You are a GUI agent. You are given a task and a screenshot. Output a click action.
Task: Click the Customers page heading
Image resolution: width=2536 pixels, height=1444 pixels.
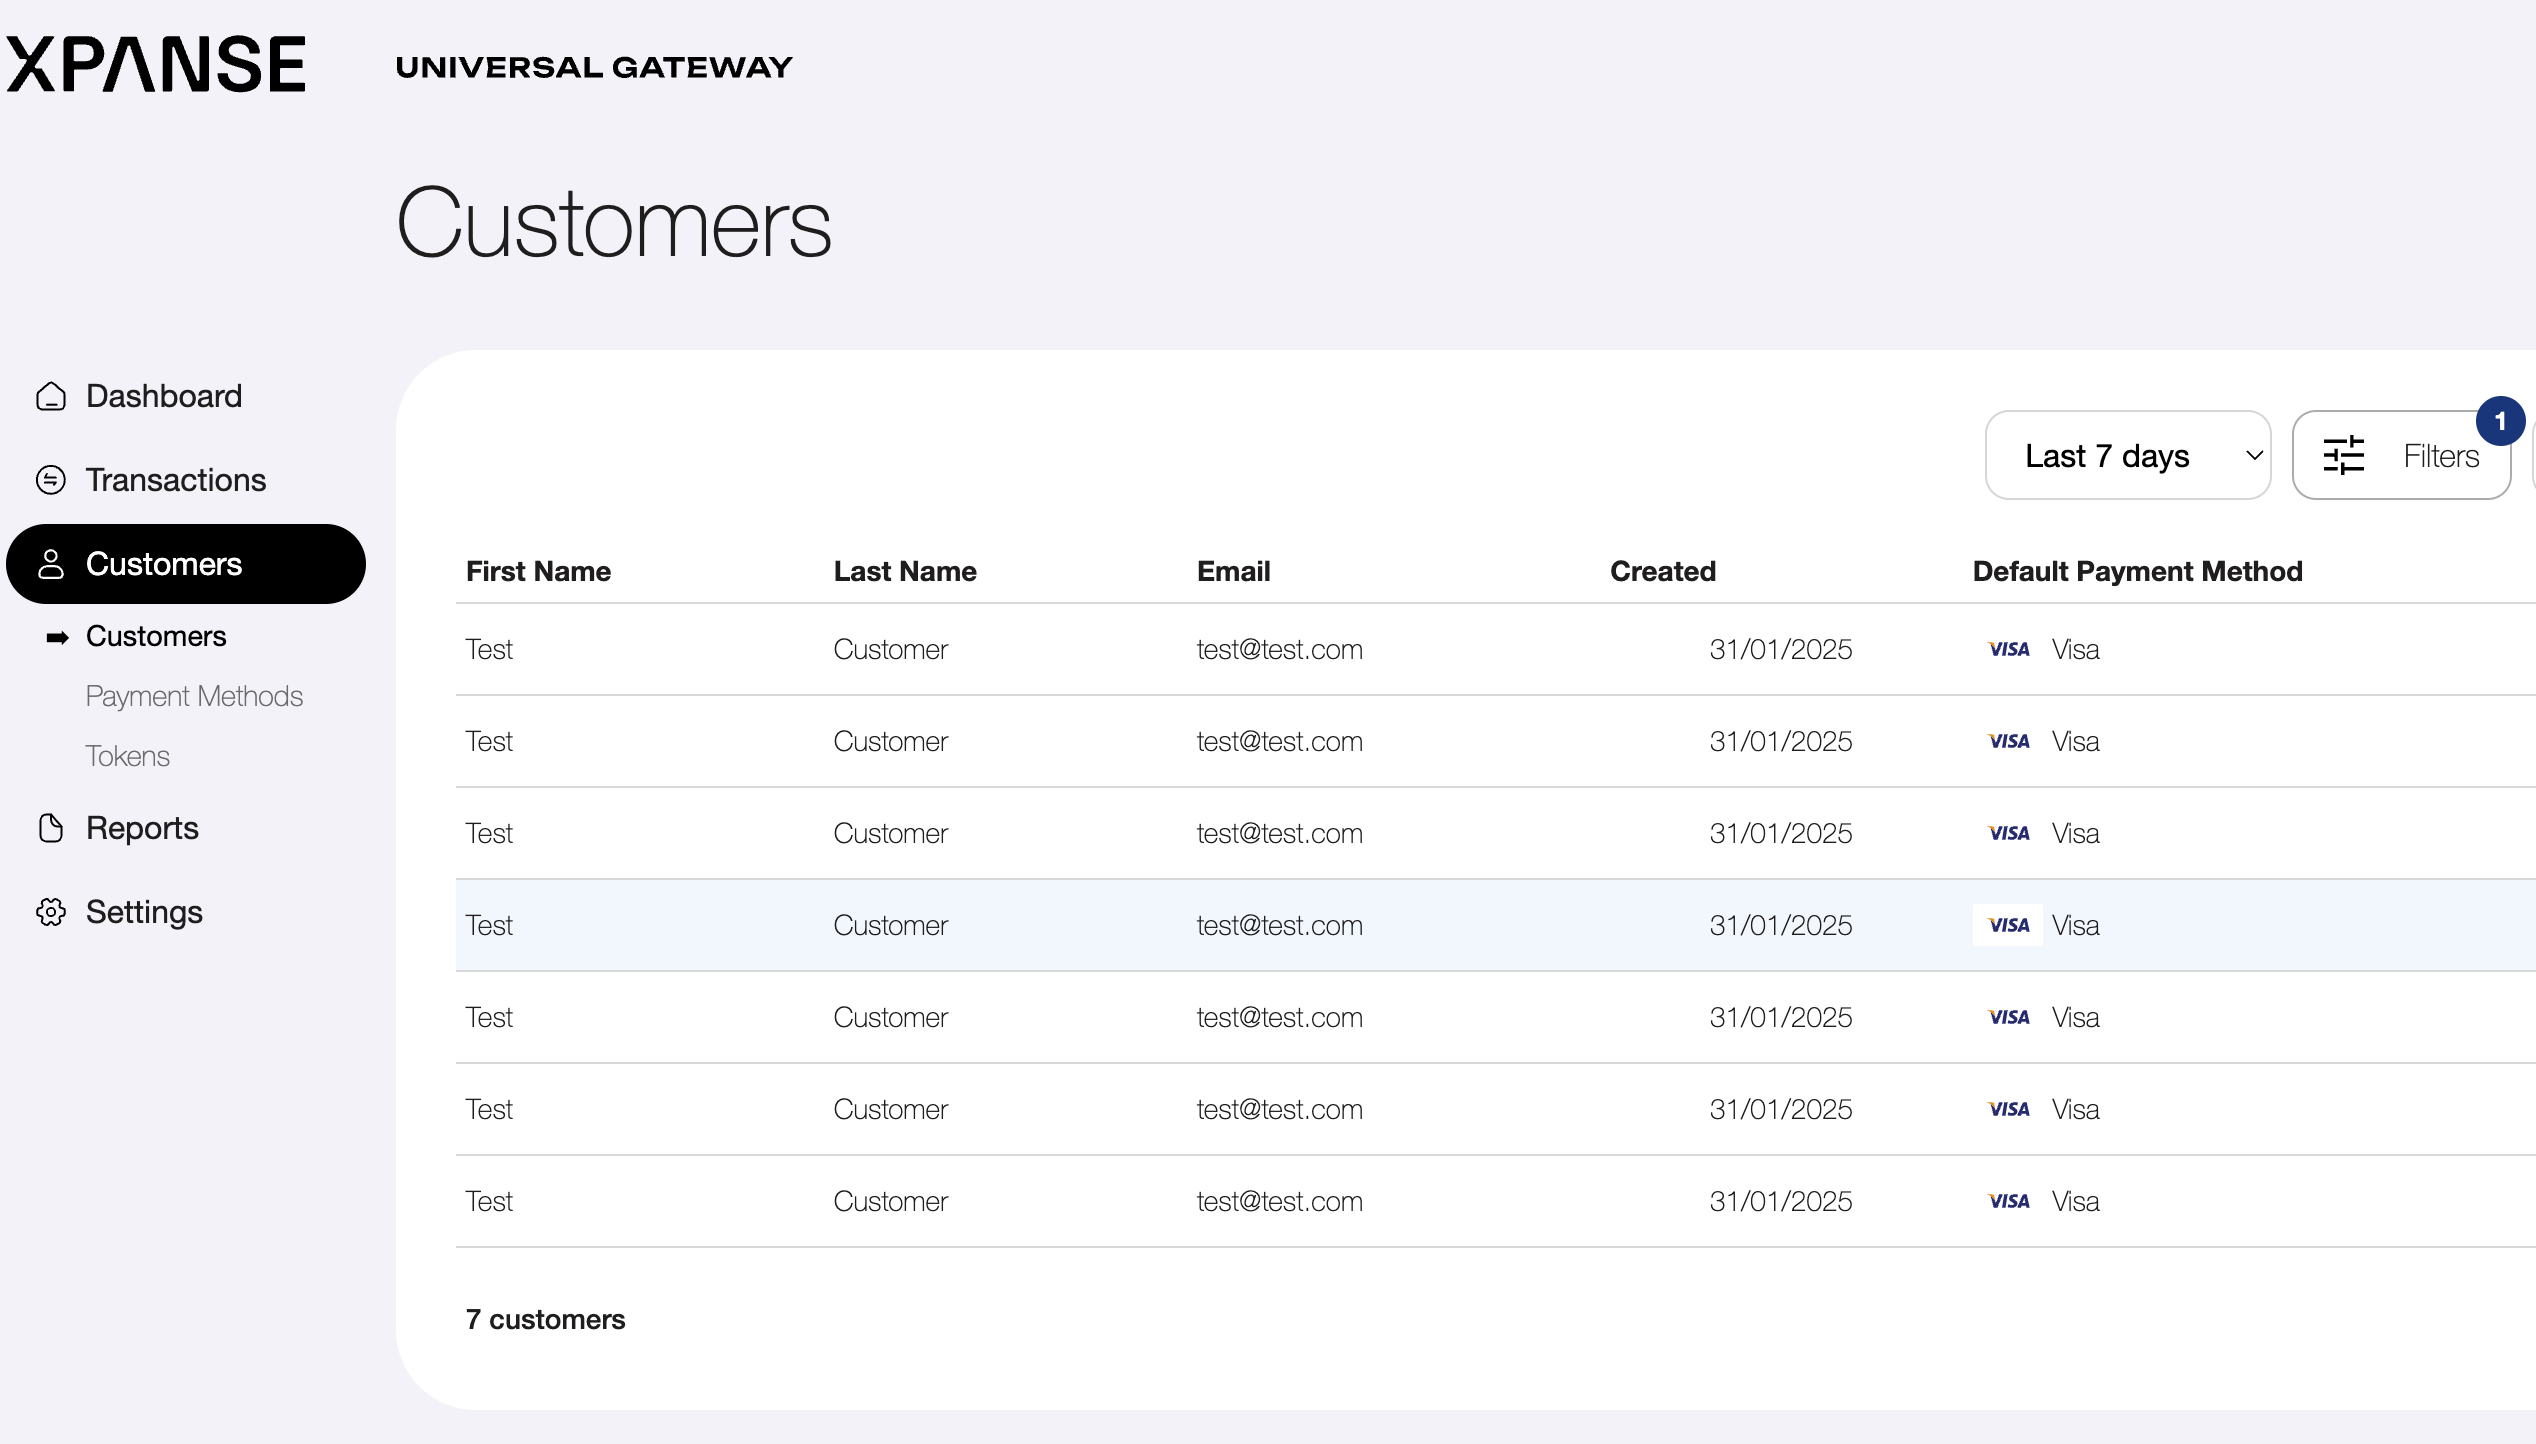pos(614,223)
